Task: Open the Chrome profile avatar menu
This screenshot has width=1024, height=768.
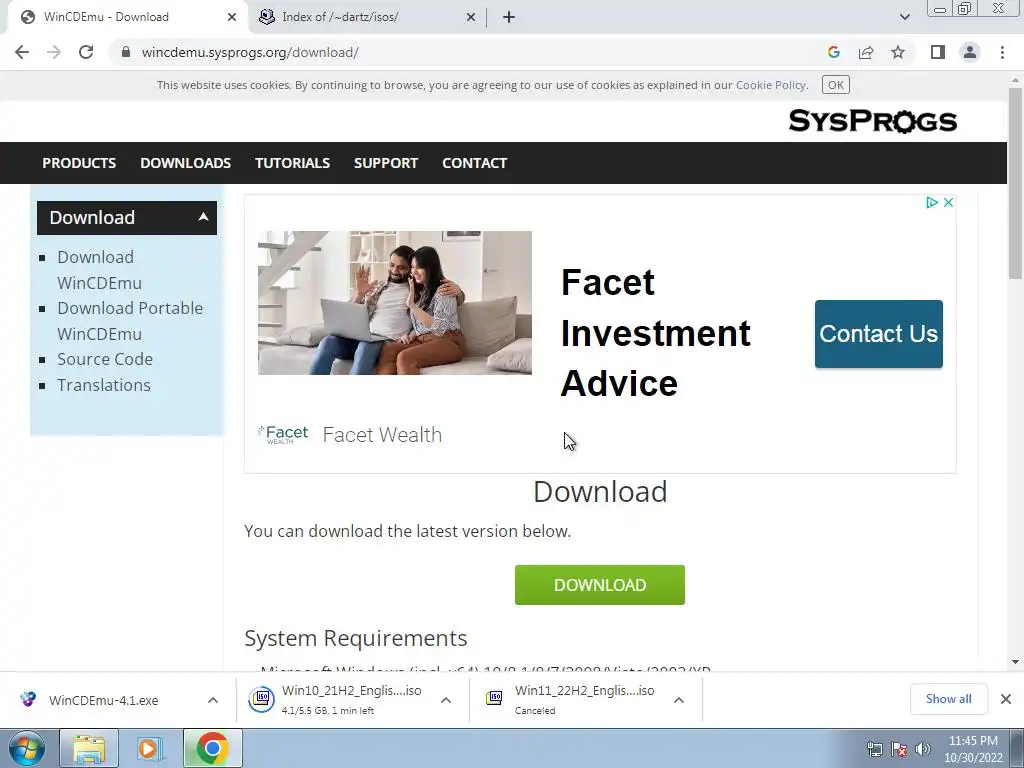Action: [970, 52]
